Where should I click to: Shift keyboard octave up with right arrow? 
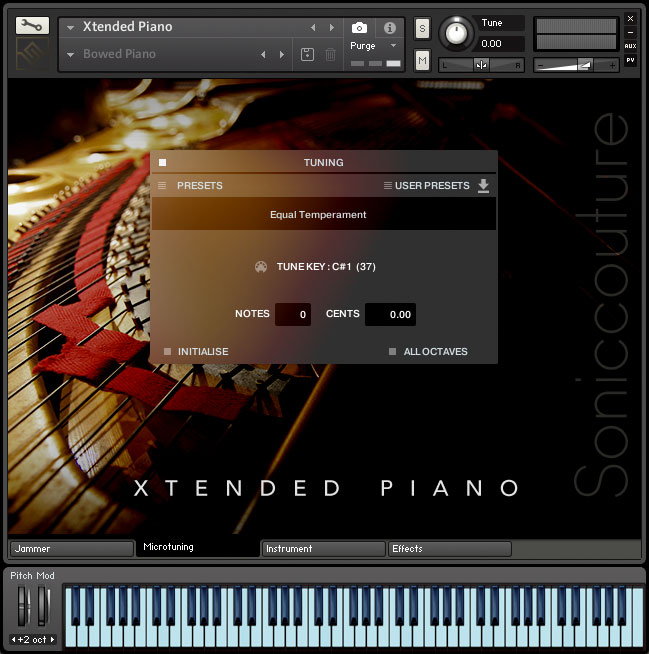[x=52, y=639]
